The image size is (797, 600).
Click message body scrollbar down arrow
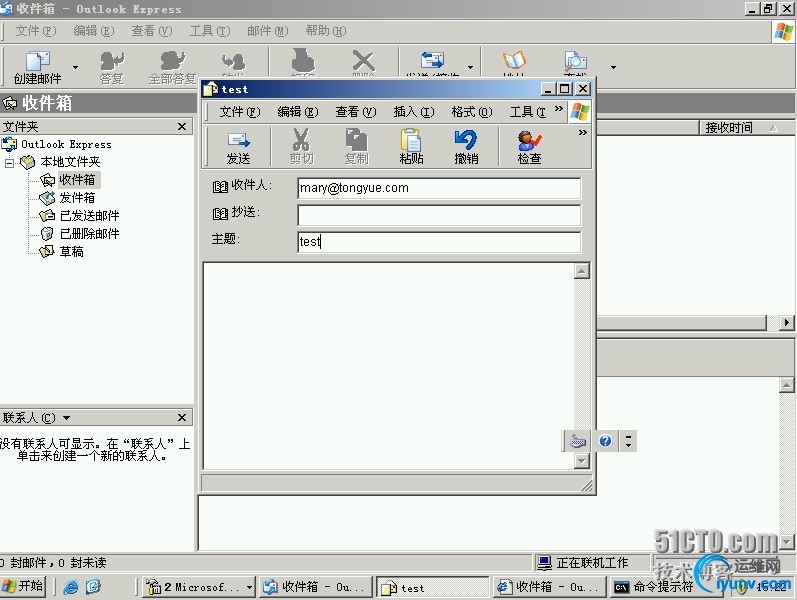pos(581,461)
